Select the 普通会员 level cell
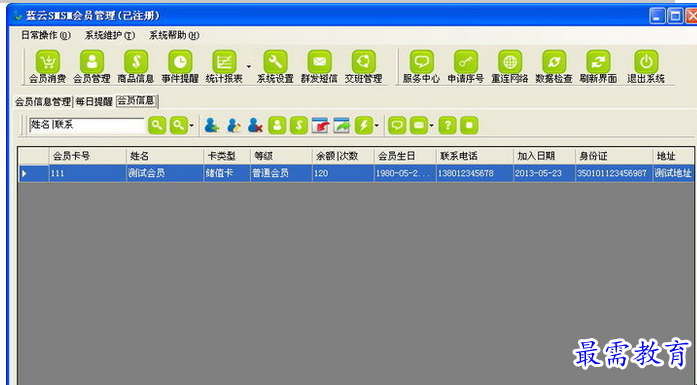 pos(281,173)
